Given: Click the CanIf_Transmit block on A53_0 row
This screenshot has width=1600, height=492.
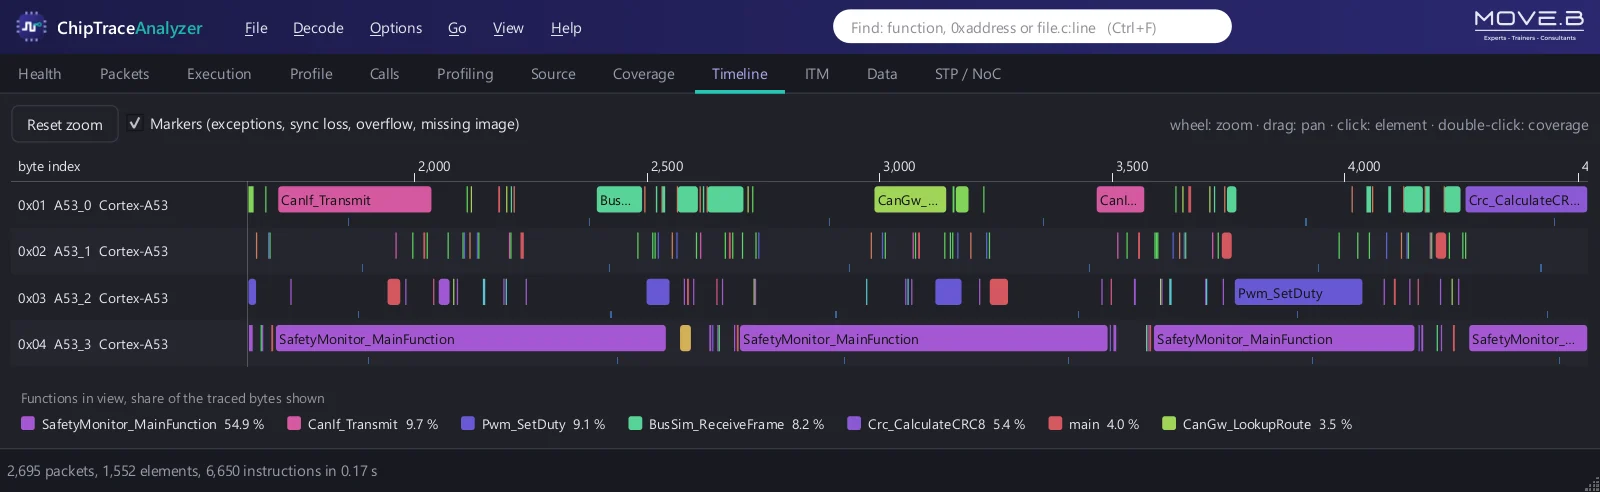Looking at the screenshot, I should 355,200.
